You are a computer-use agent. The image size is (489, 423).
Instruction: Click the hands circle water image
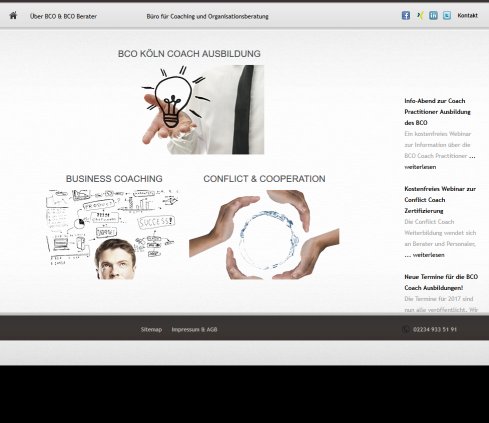(x=264, y=235)
